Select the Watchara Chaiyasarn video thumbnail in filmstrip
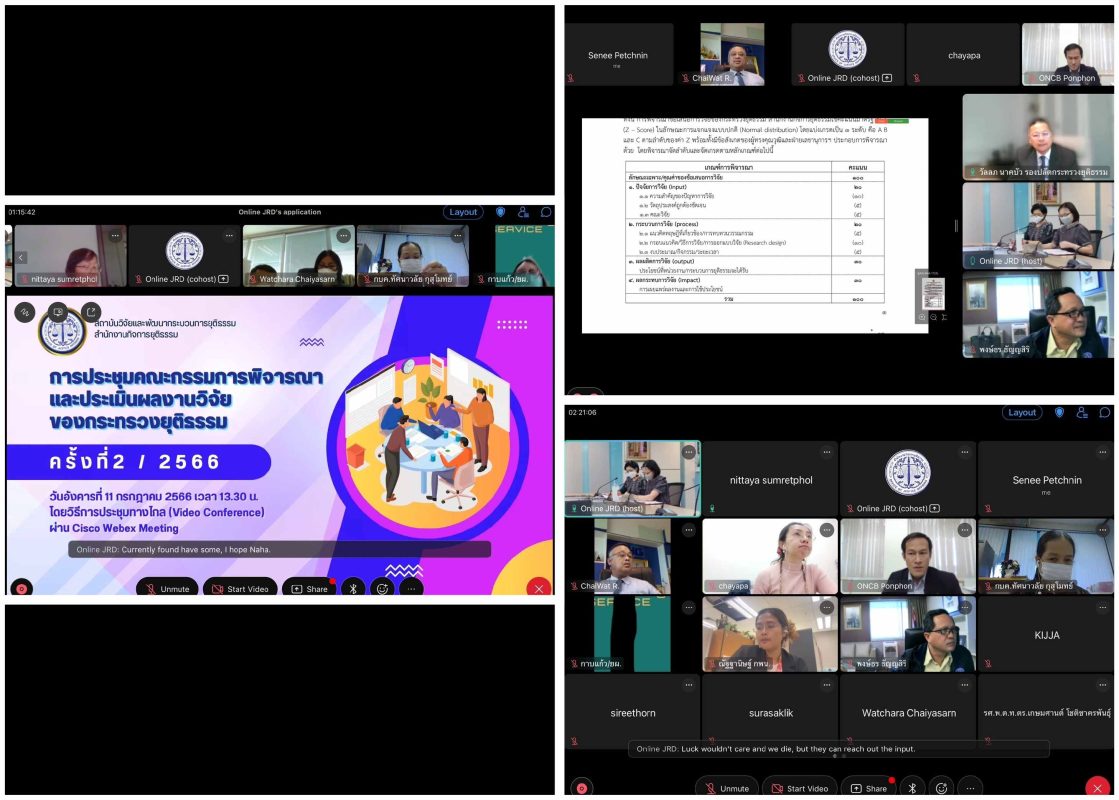This screenshot has width=1119, height=800. pyautogui.click(x=298, y=256)
